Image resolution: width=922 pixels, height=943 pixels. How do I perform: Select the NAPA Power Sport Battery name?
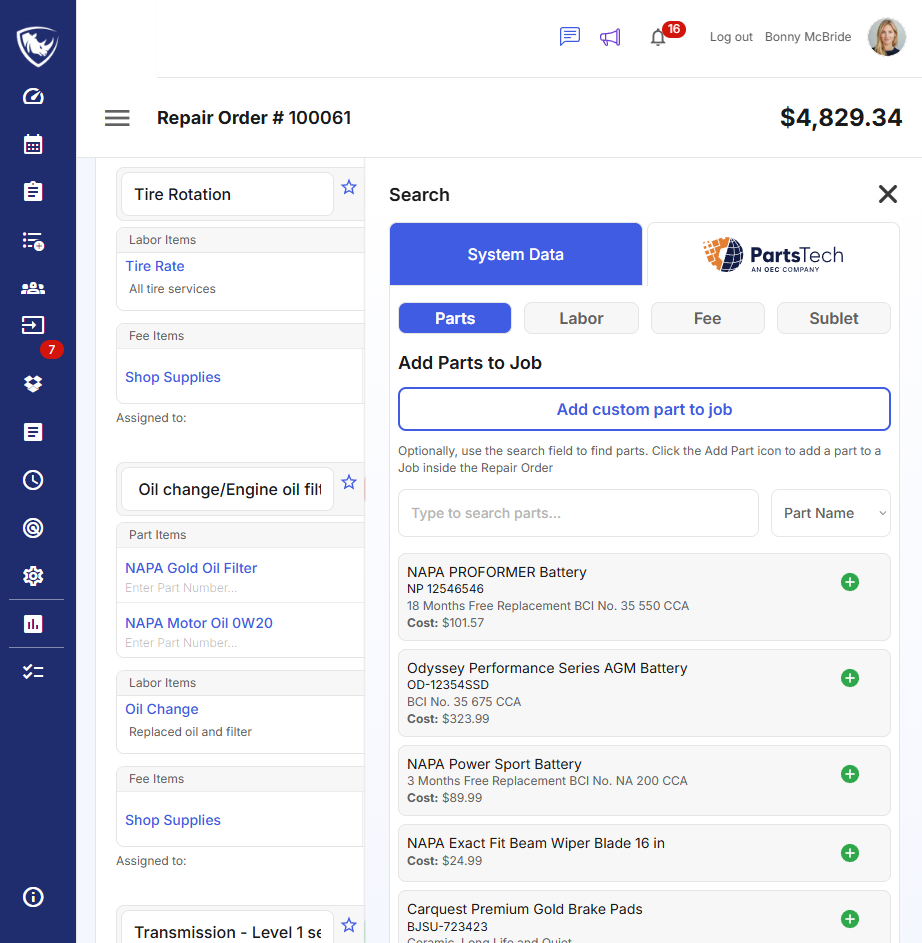pos(494,764)
